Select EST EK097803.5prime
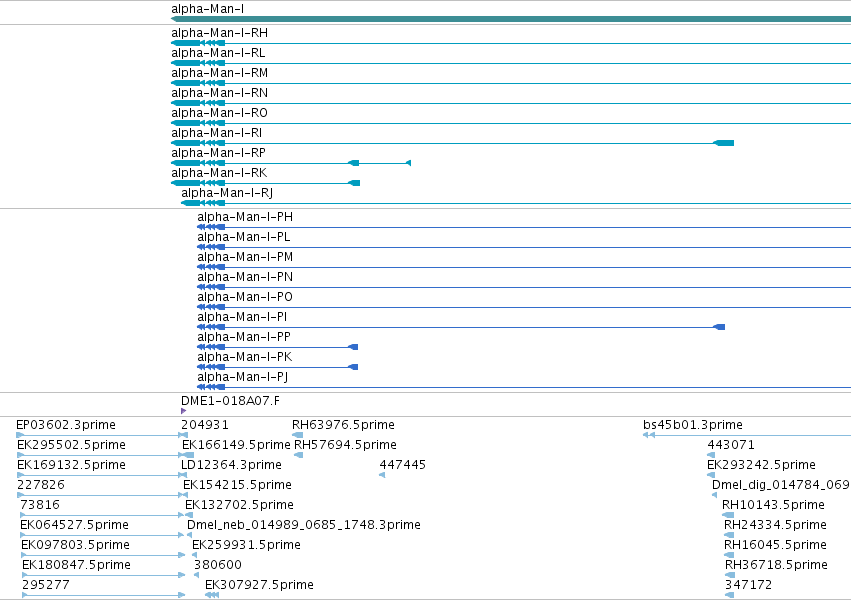Viewport: 851px width, 600px height. [x=75, y=545]
